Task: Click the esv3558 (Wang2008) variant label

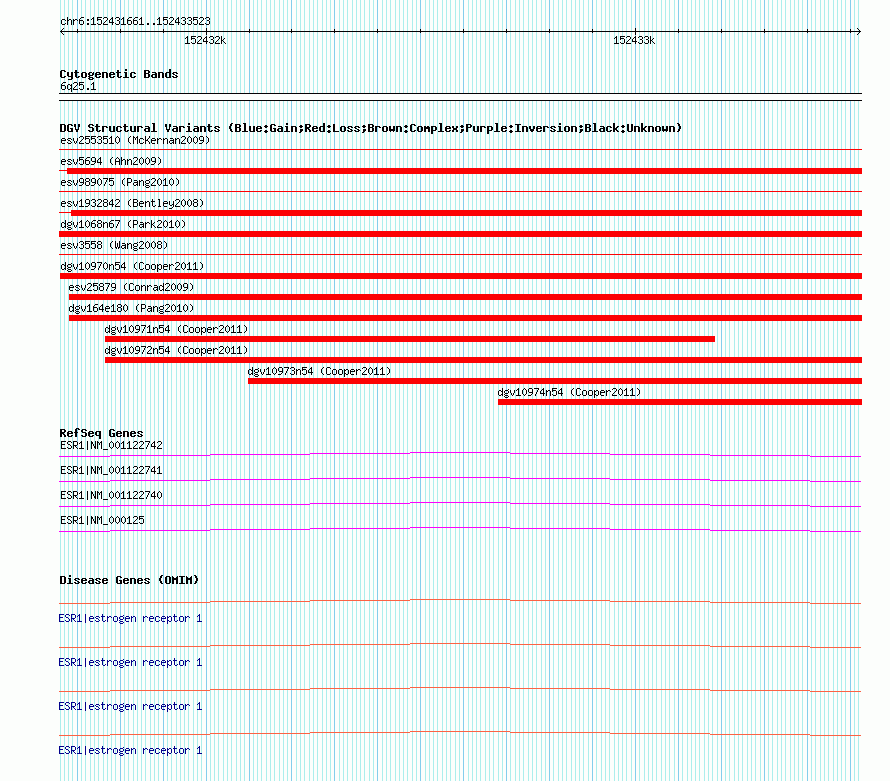Action: point(114,245)
